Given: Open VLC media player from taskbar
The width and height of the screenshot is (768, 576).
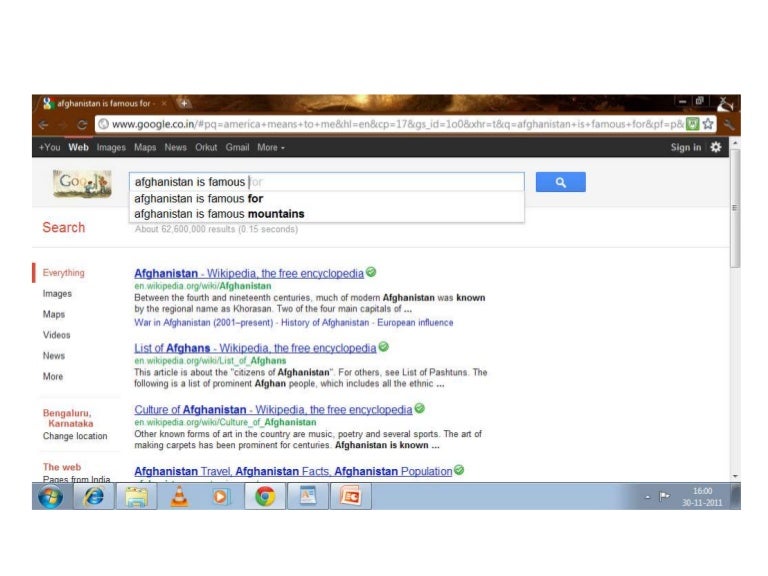Looking at the screenshot, I should click(x=179, y=496).
